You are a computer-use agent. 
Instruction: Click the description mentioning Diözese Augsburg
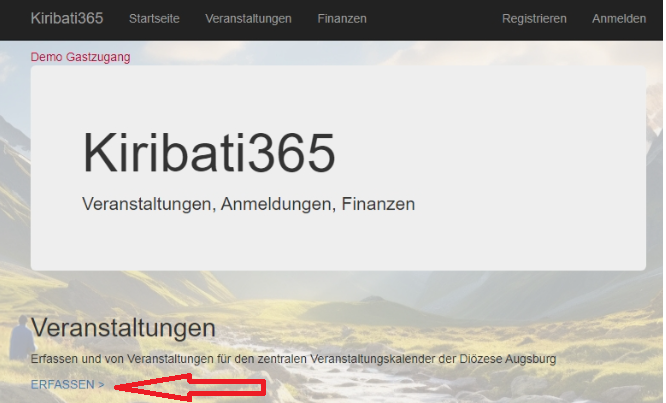click(293, 358)
